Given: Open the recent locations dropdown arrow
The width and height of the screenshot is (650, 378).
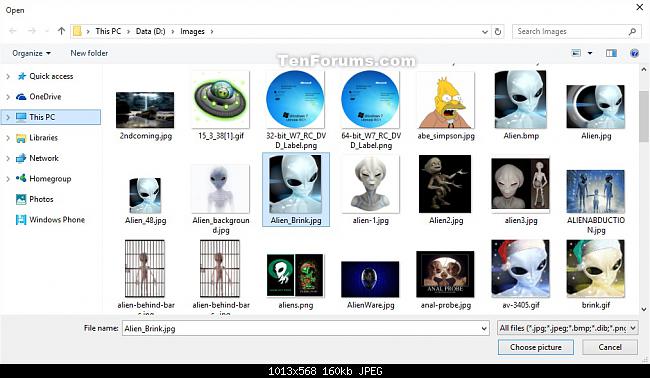Looking at the screenshot, I should (x=47, y=32).
